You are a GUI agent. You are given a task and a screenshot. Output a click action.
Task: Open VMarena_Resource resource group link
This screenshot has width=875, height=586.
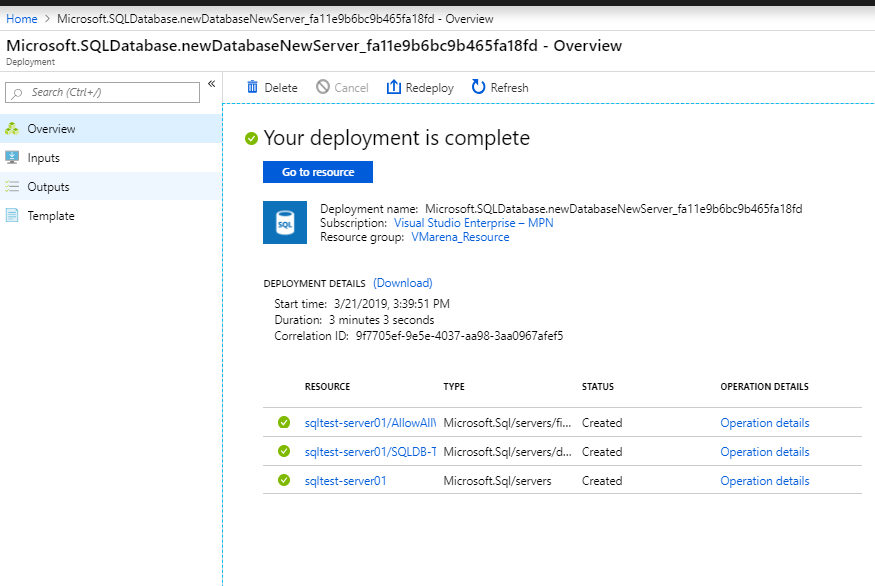pyautogui.click(x=460, y=237)
